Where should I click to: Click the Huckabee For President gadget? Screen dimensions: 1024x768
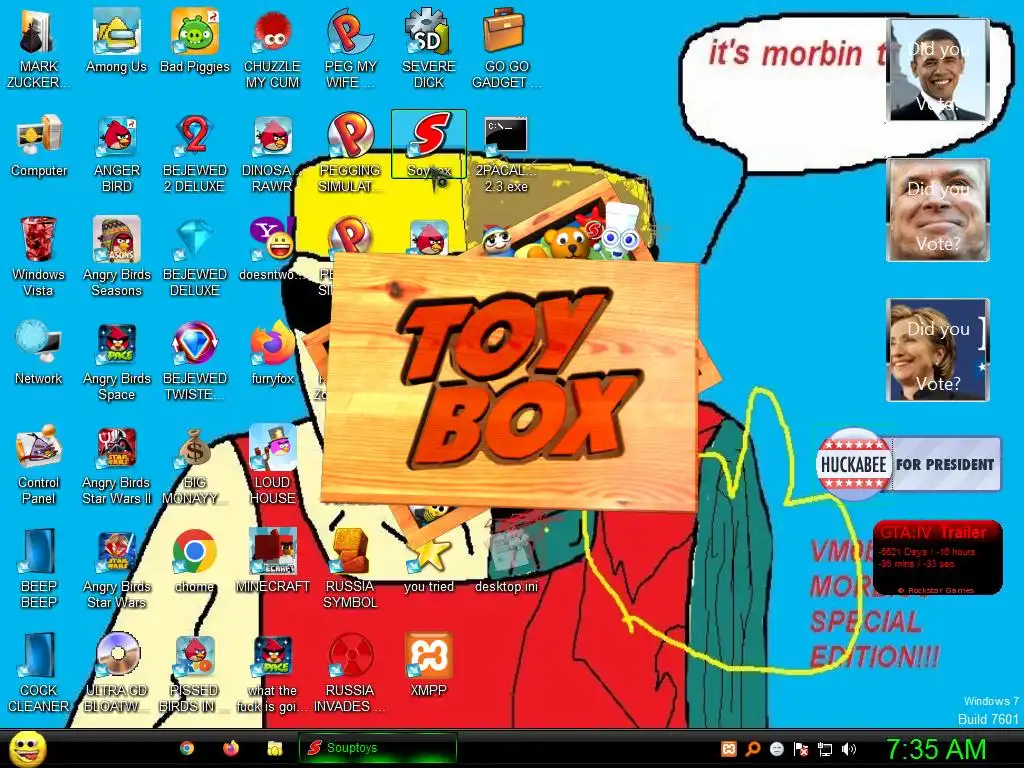pyautogui.click(x=908, y=464)
